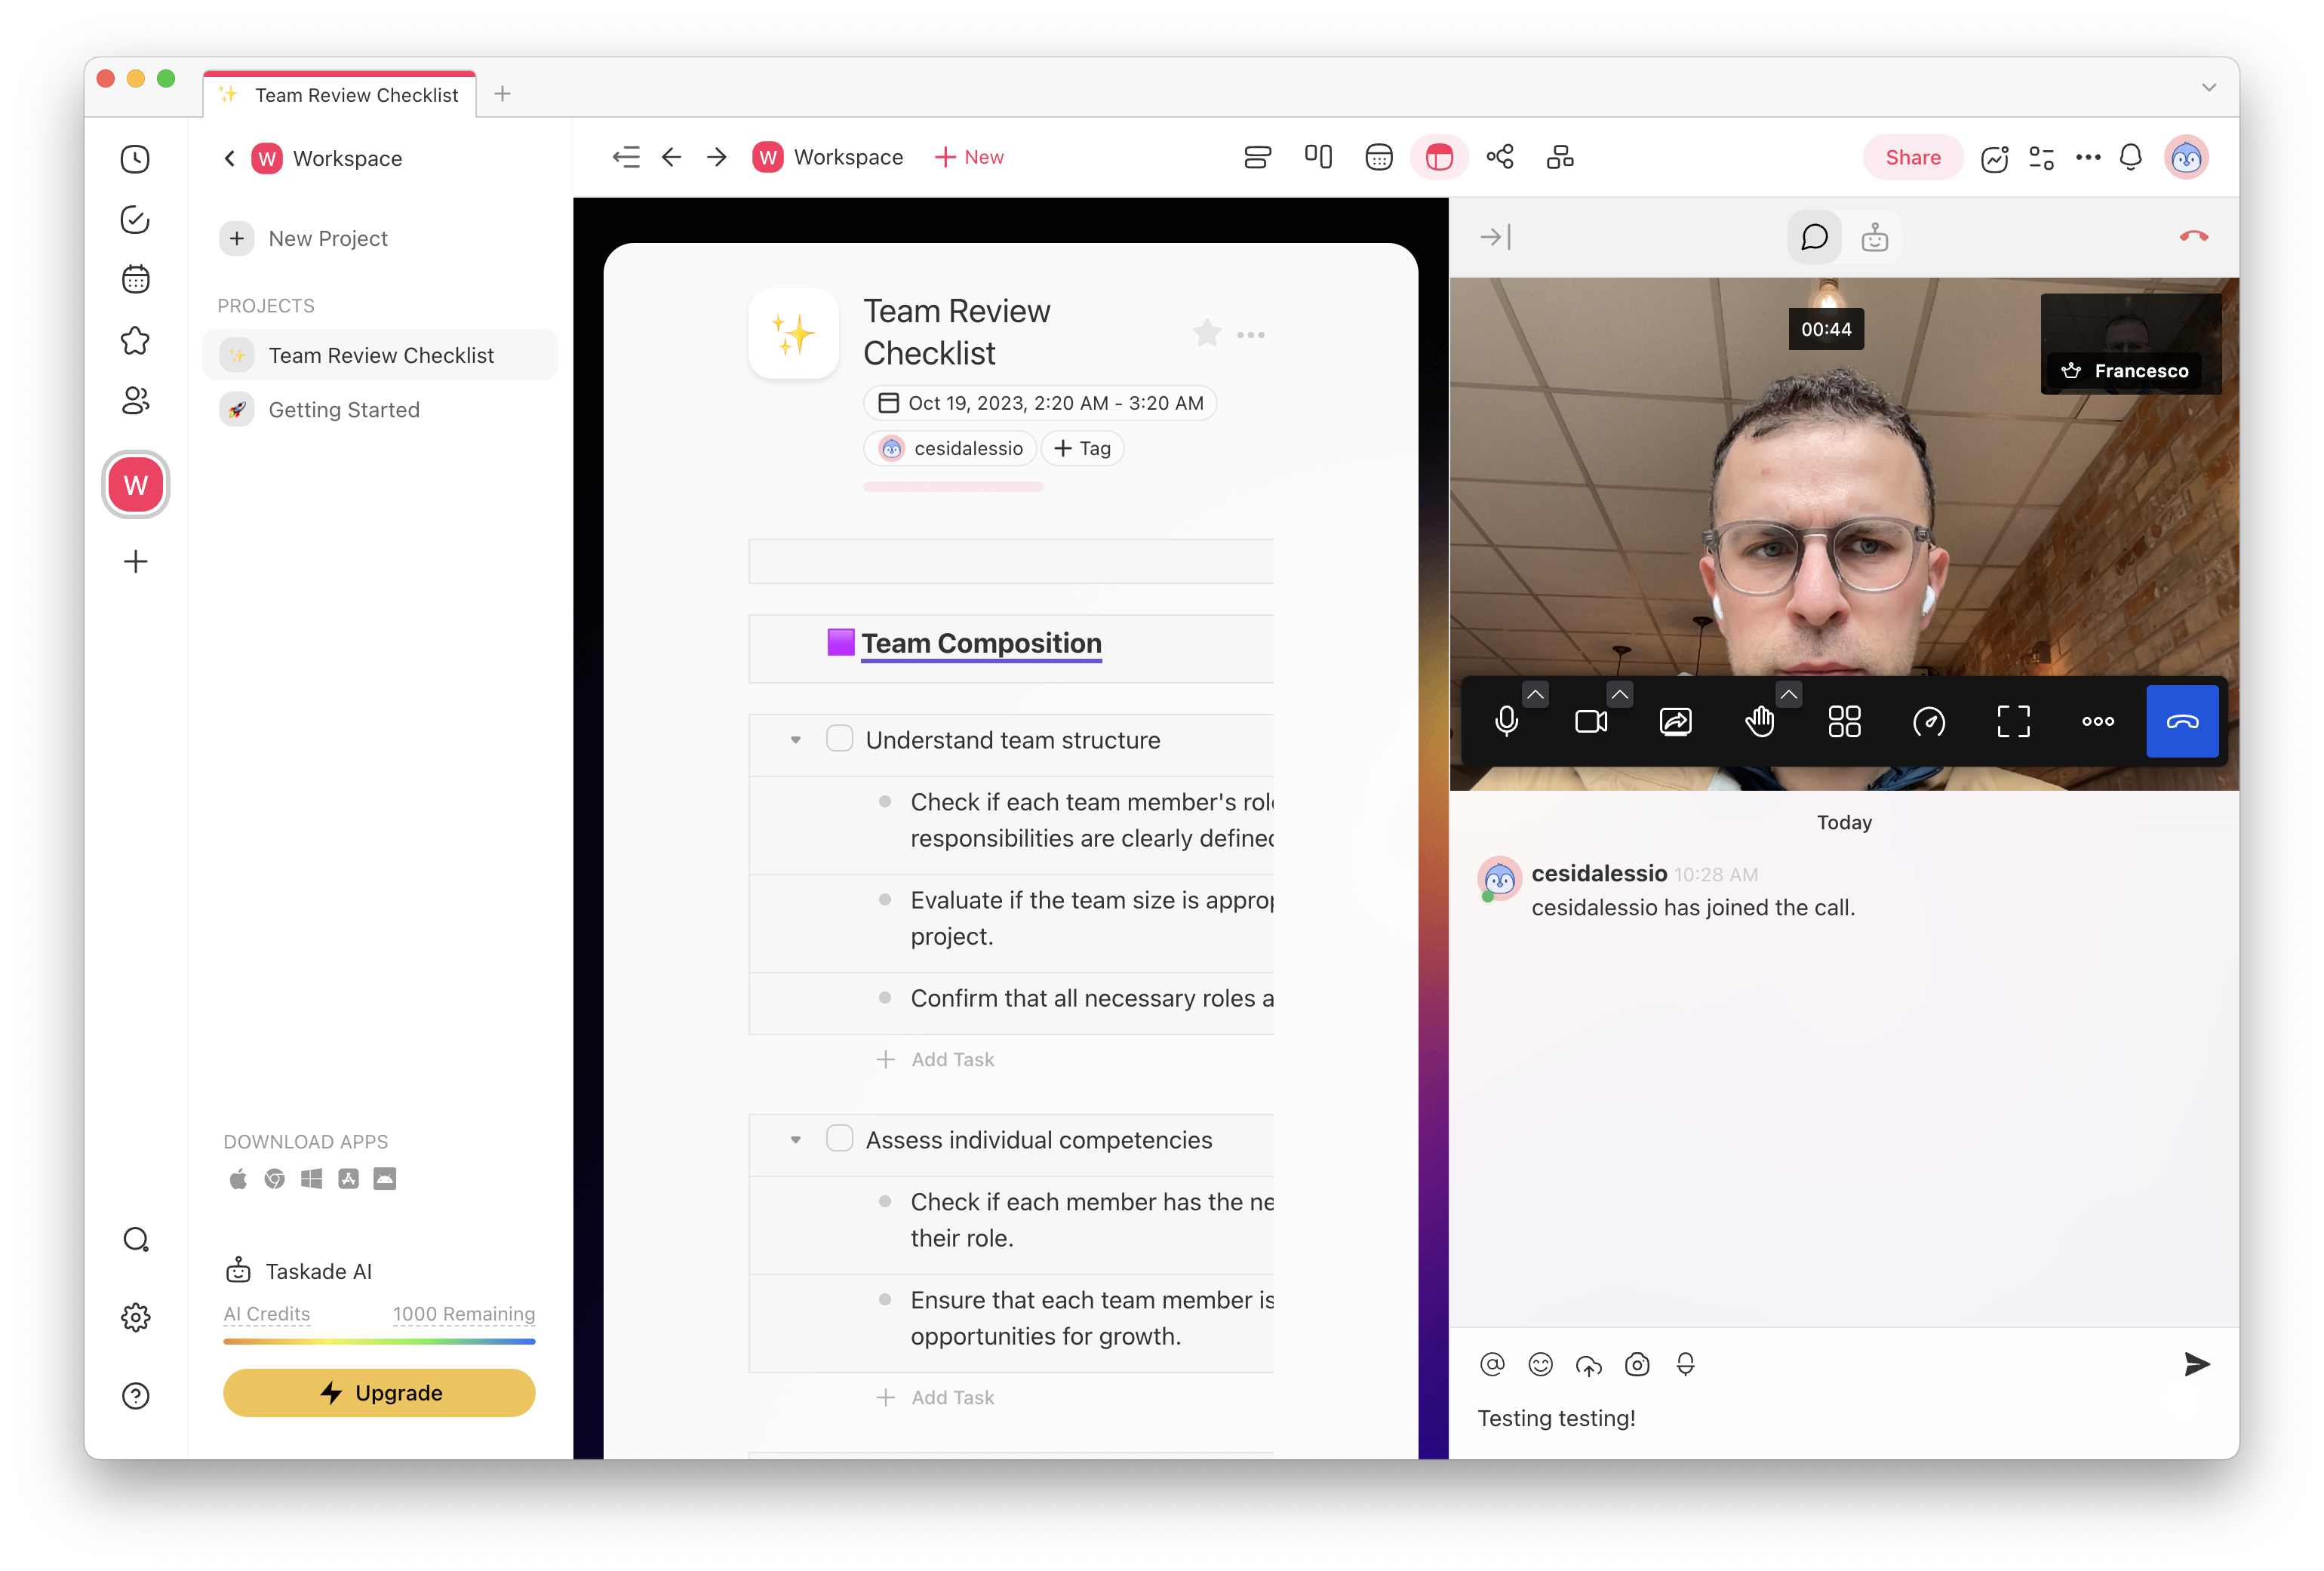
Task: Start screen sharing in the call toolbar
Action: click(x=1676, y=721)
